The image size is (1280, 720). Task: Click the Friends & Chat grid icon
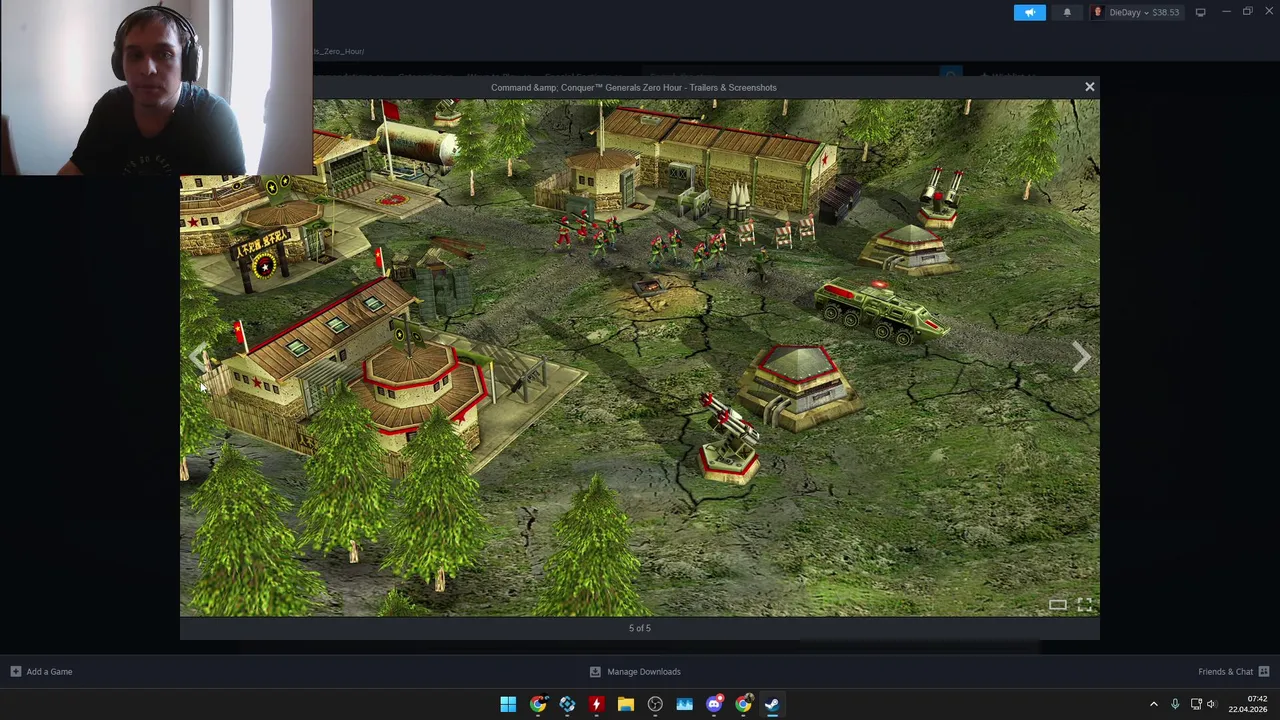click(1264, 672)
